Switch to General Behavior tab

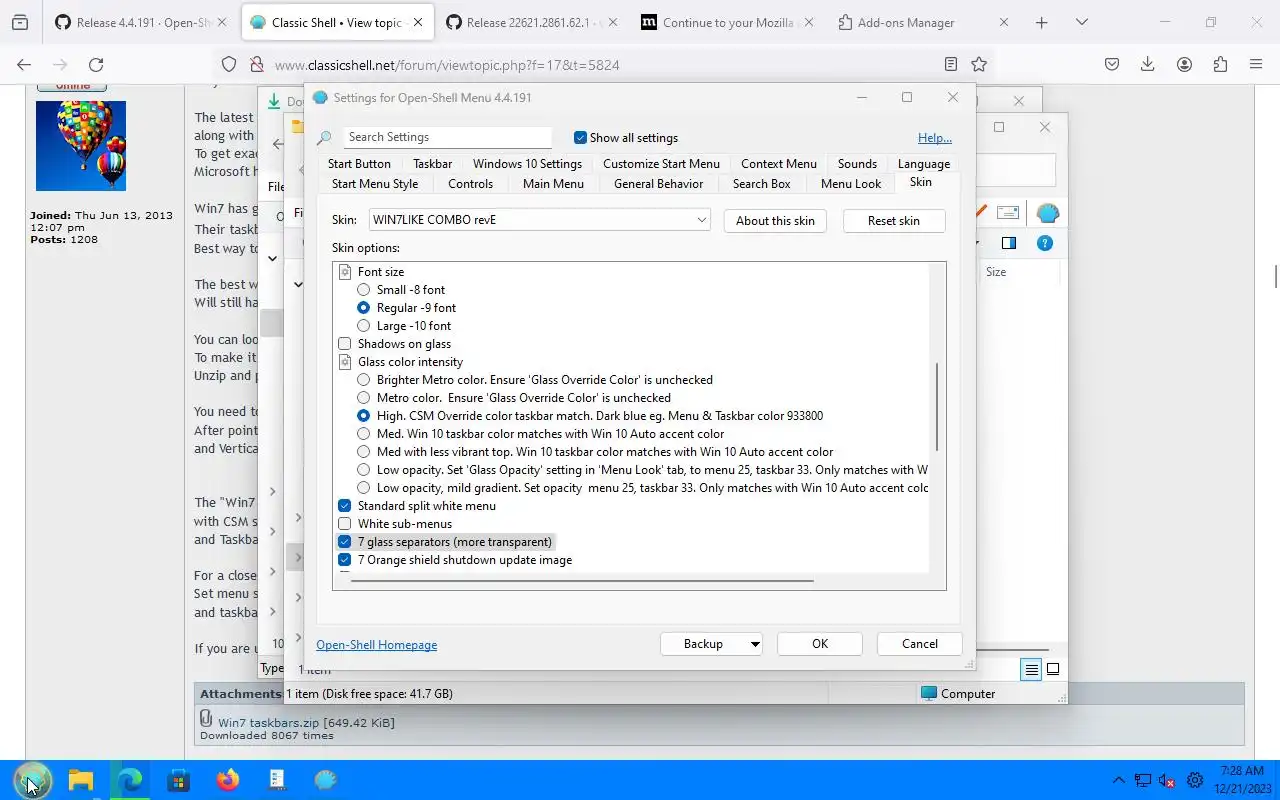pos(658,184)
